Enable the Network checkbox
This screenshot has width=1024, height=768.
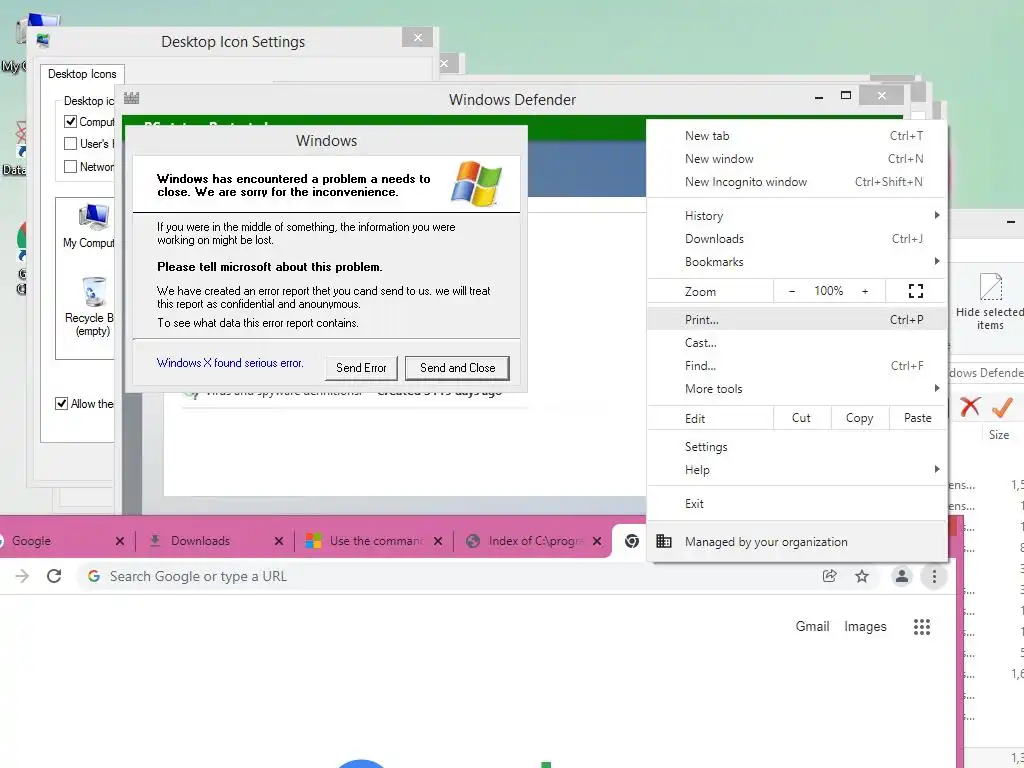click(71, 167)
